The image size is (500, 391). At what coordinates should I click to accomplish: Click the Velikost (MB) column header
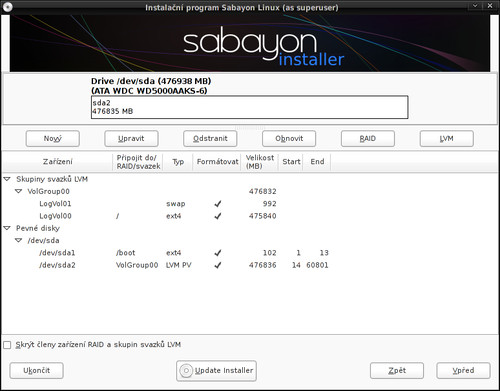tap(260, 162)
